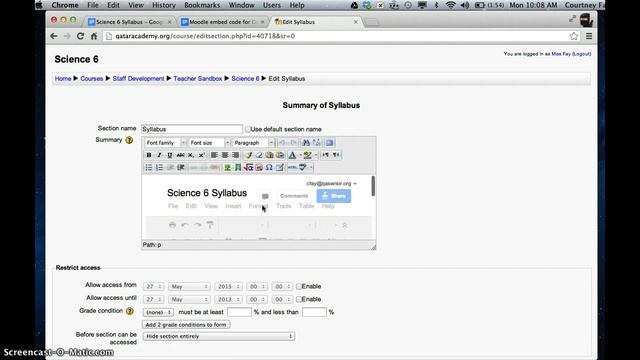This screenshot has height=360, width=640.
Task: Open the equation editor square-root icon
Action: click(x=249, y=167)
